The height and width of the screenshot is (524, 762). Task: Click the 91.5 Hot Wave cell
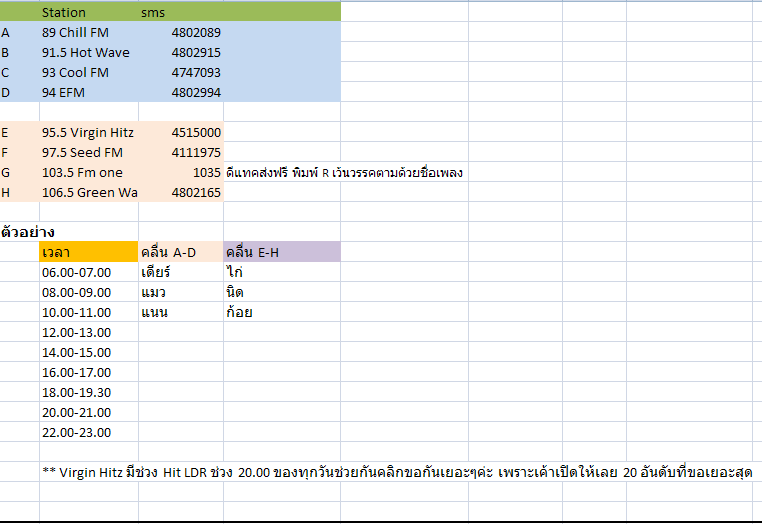coord(89,52)
